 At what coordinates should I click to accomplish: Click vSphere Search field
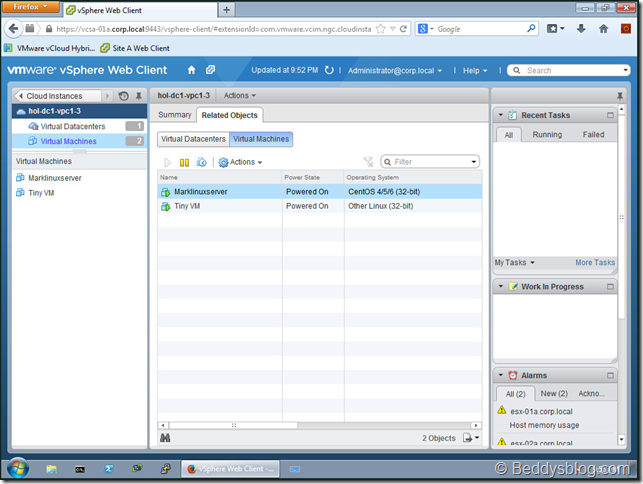568,71
